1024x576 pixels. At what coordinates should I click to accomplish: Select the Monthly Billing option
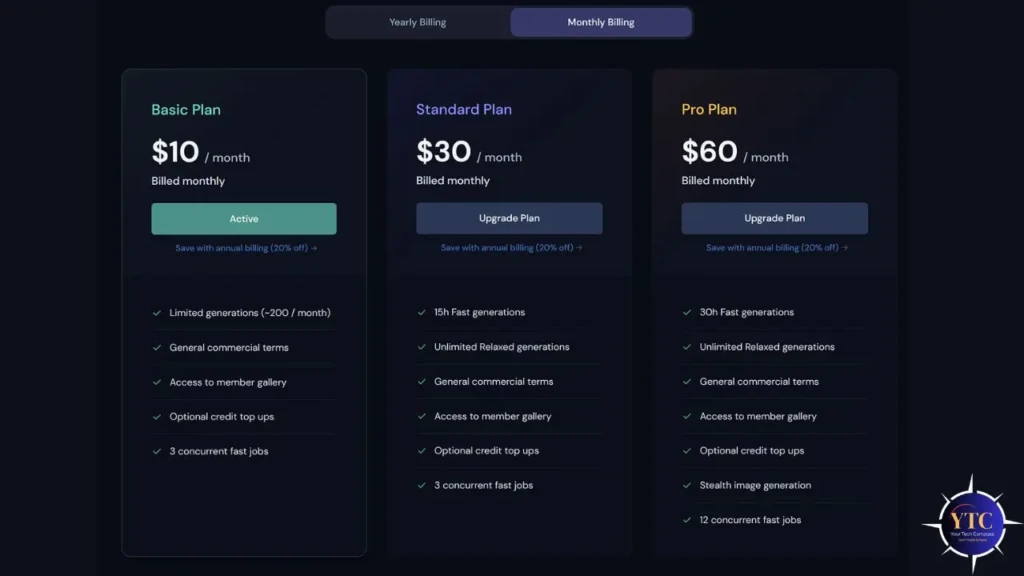pyautogui.click(x=600, y=21)
